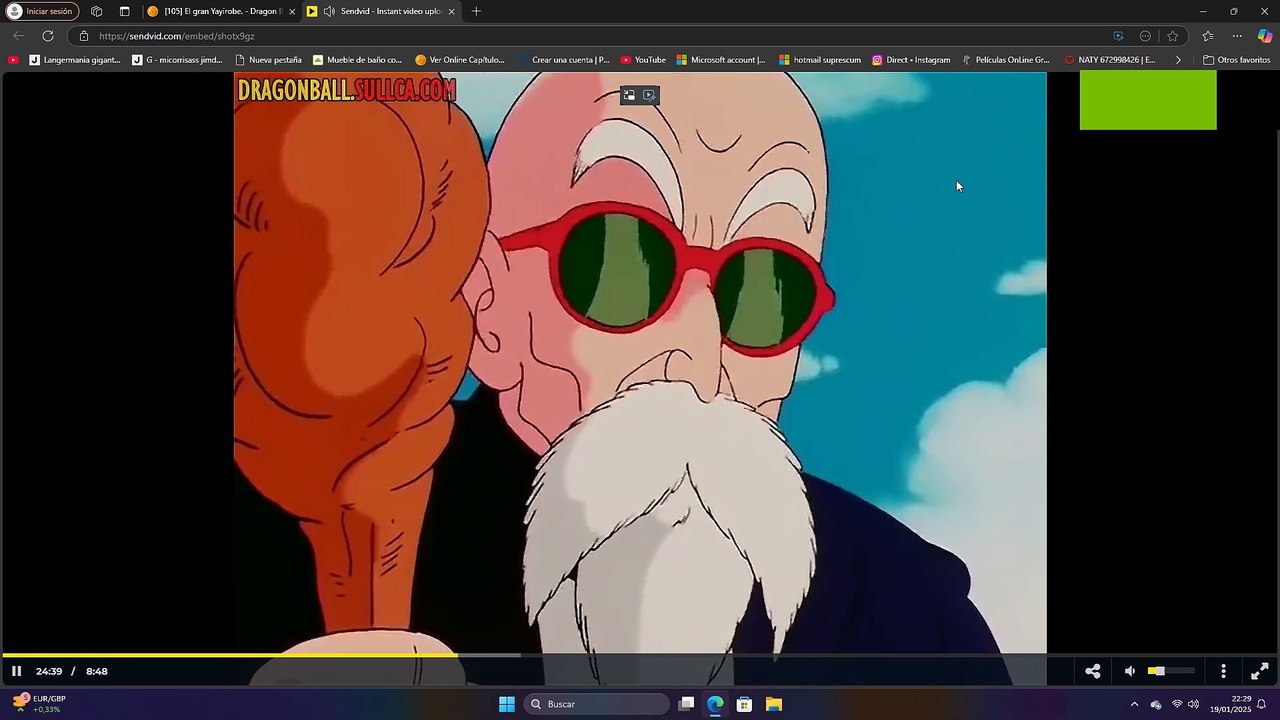The width and height of the screenshot is (1280, 720).
Task: Open Direct • Instagram bookmark
Action: [x=910, y=60]
